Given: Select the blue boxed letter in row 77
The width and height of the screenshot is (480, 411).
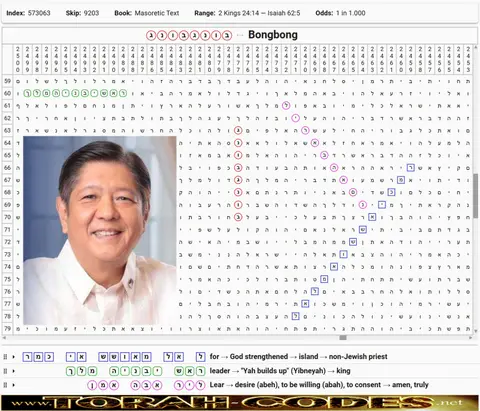Looking at the screenshot, I should 305,304.
